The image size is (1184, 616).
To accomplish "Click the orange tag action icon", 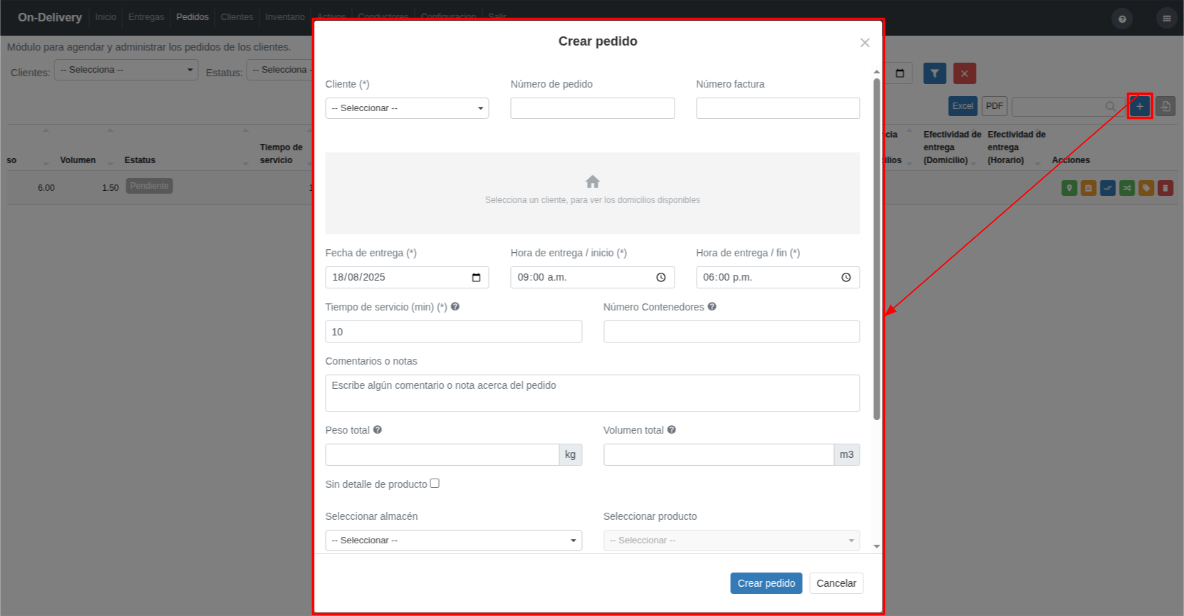I will 1146,188.
